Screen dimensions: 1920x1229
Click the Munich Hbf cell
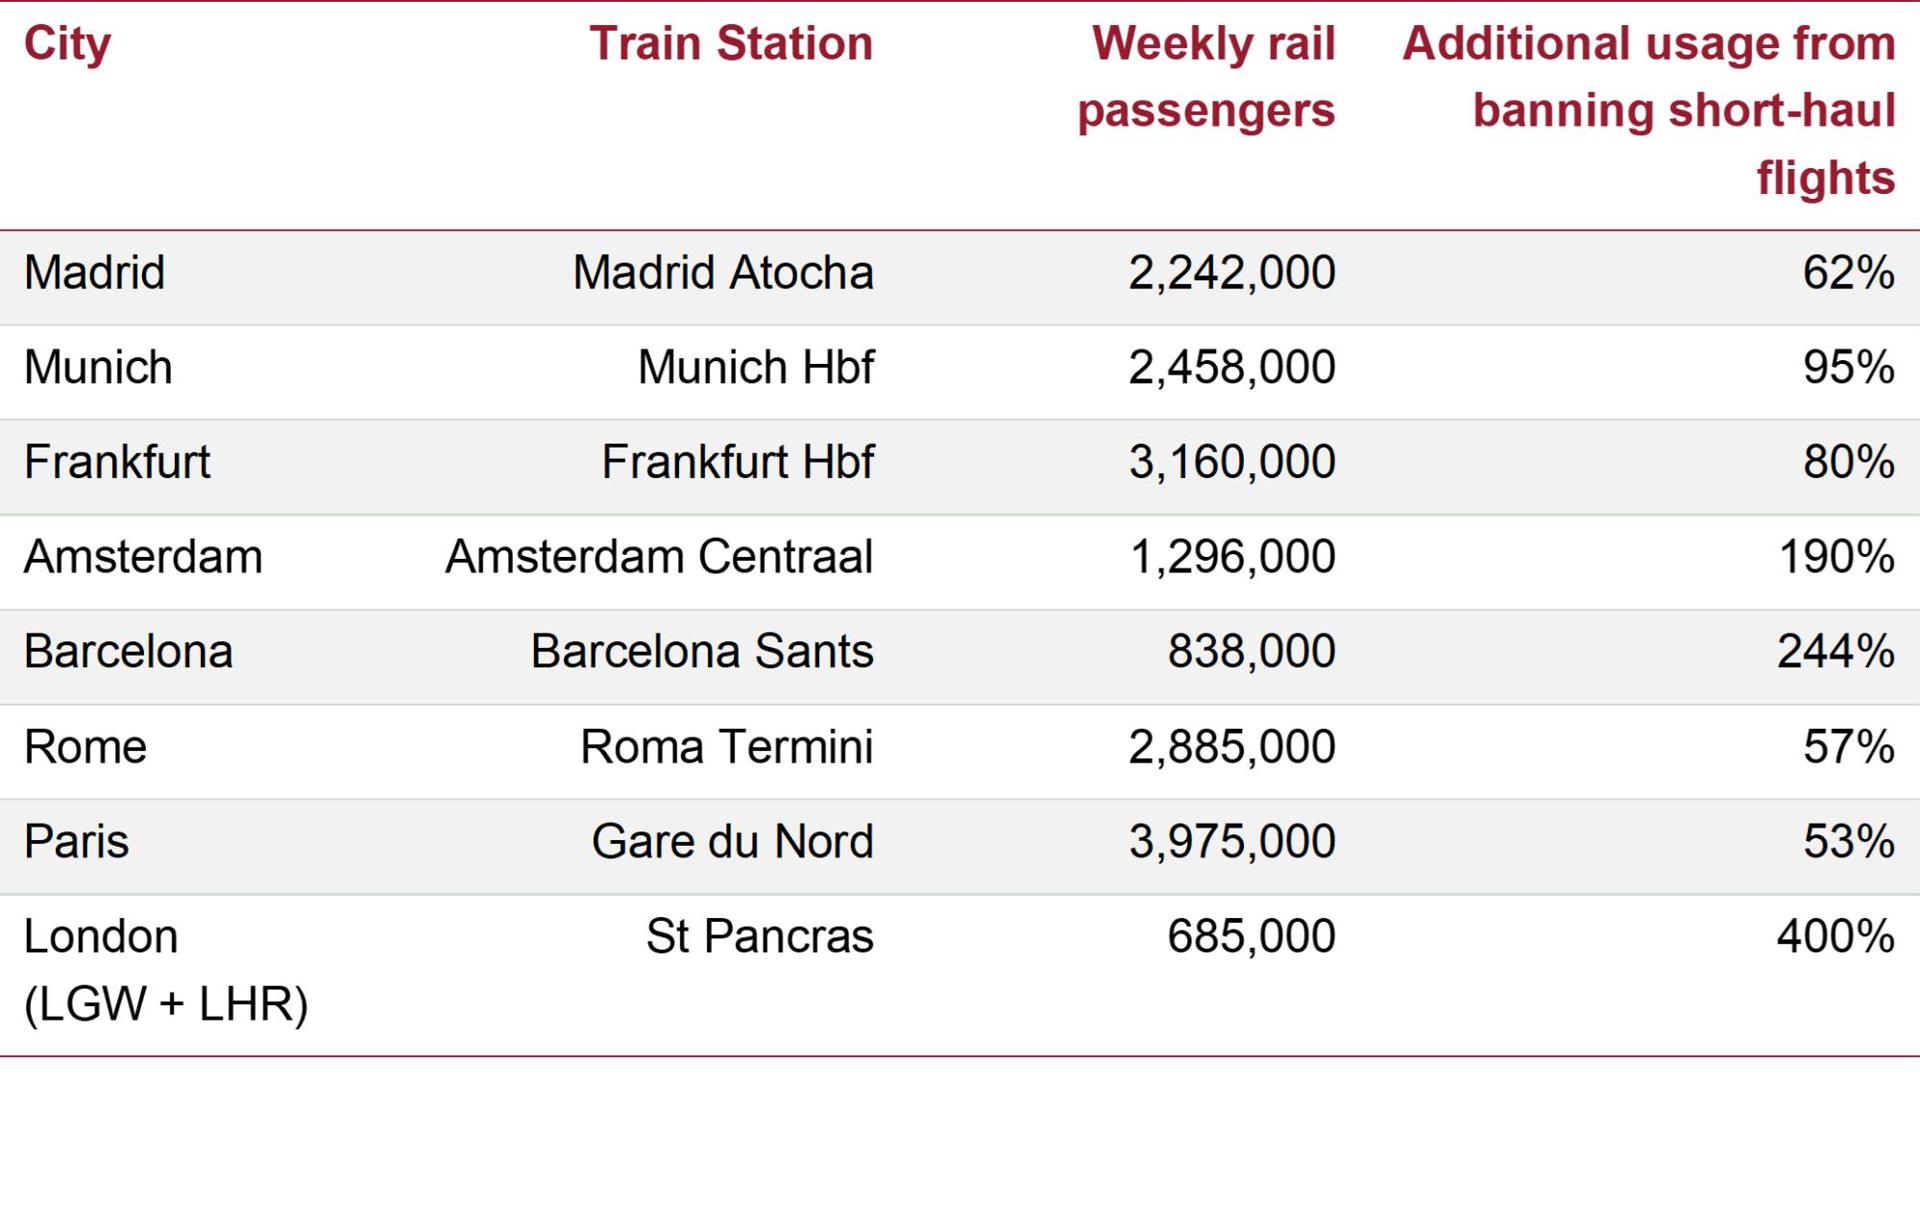point(756,367)
